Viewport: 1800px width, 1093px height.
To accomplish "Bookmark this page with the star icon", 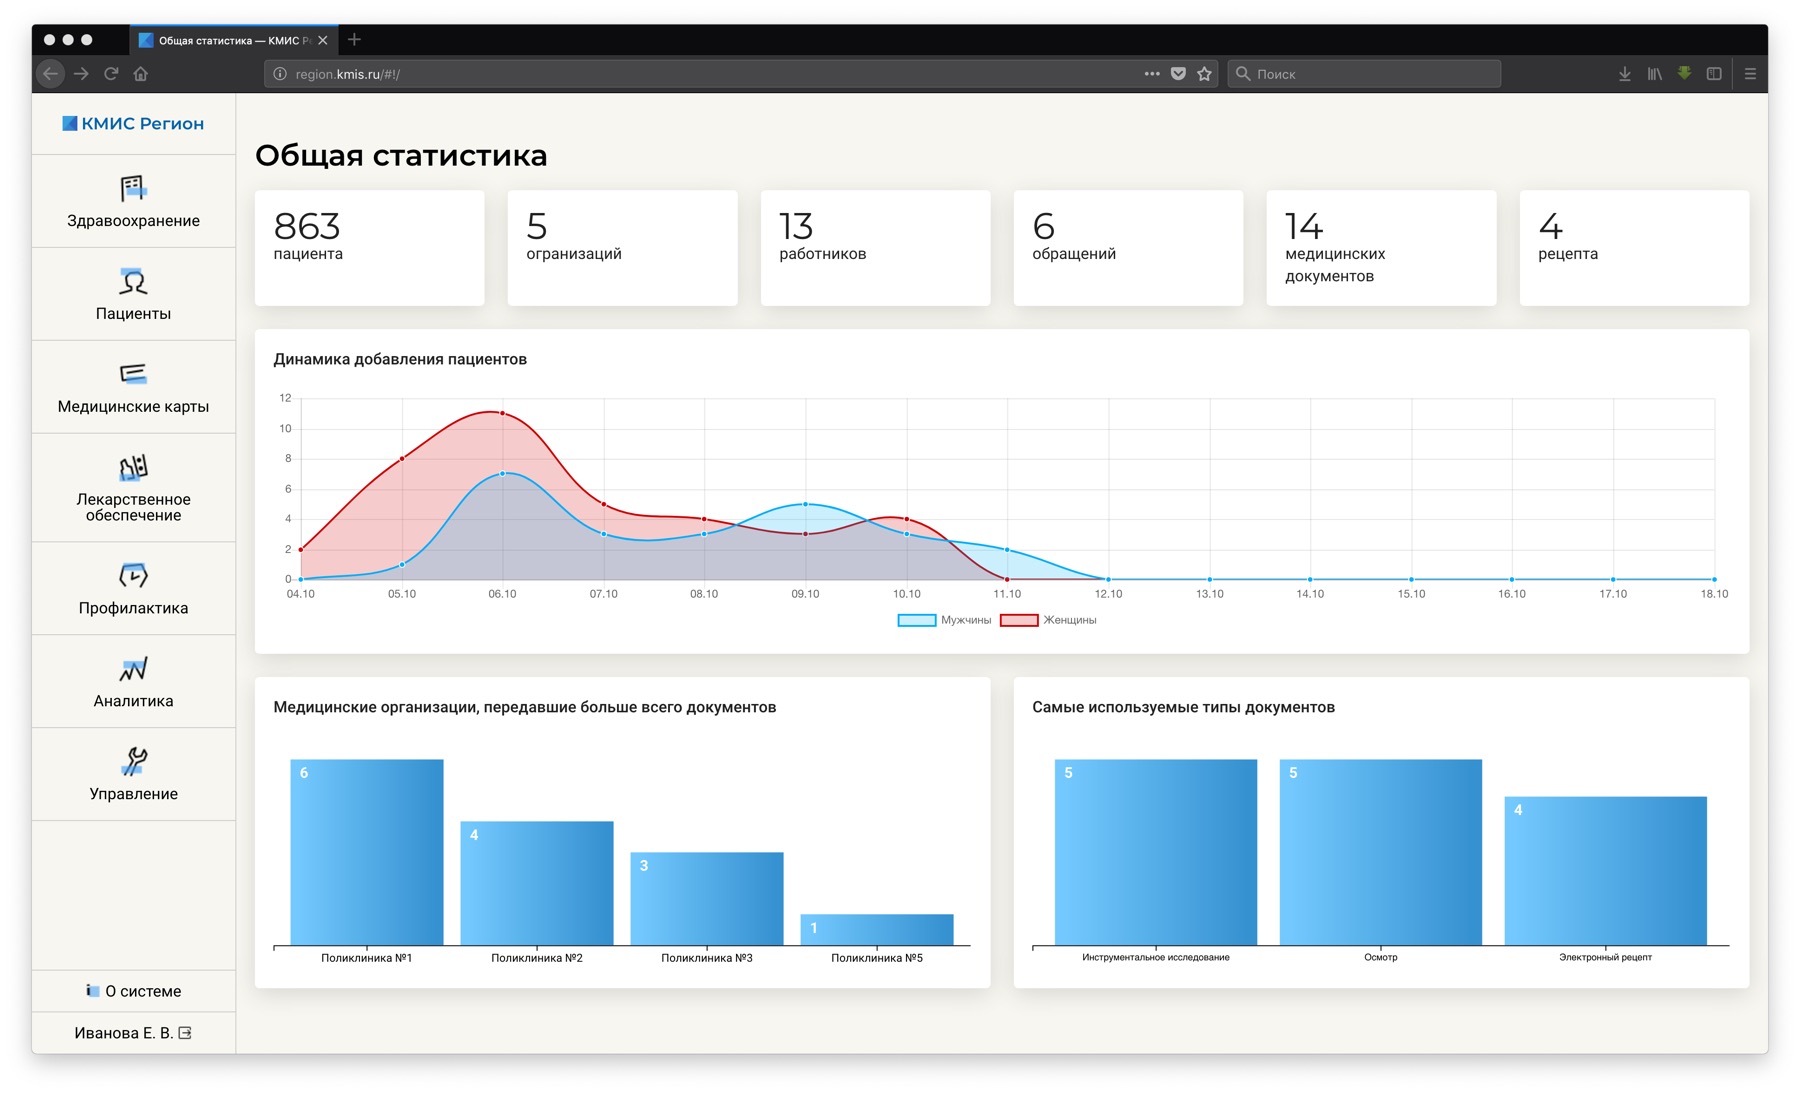I will tap(1204, 74).
